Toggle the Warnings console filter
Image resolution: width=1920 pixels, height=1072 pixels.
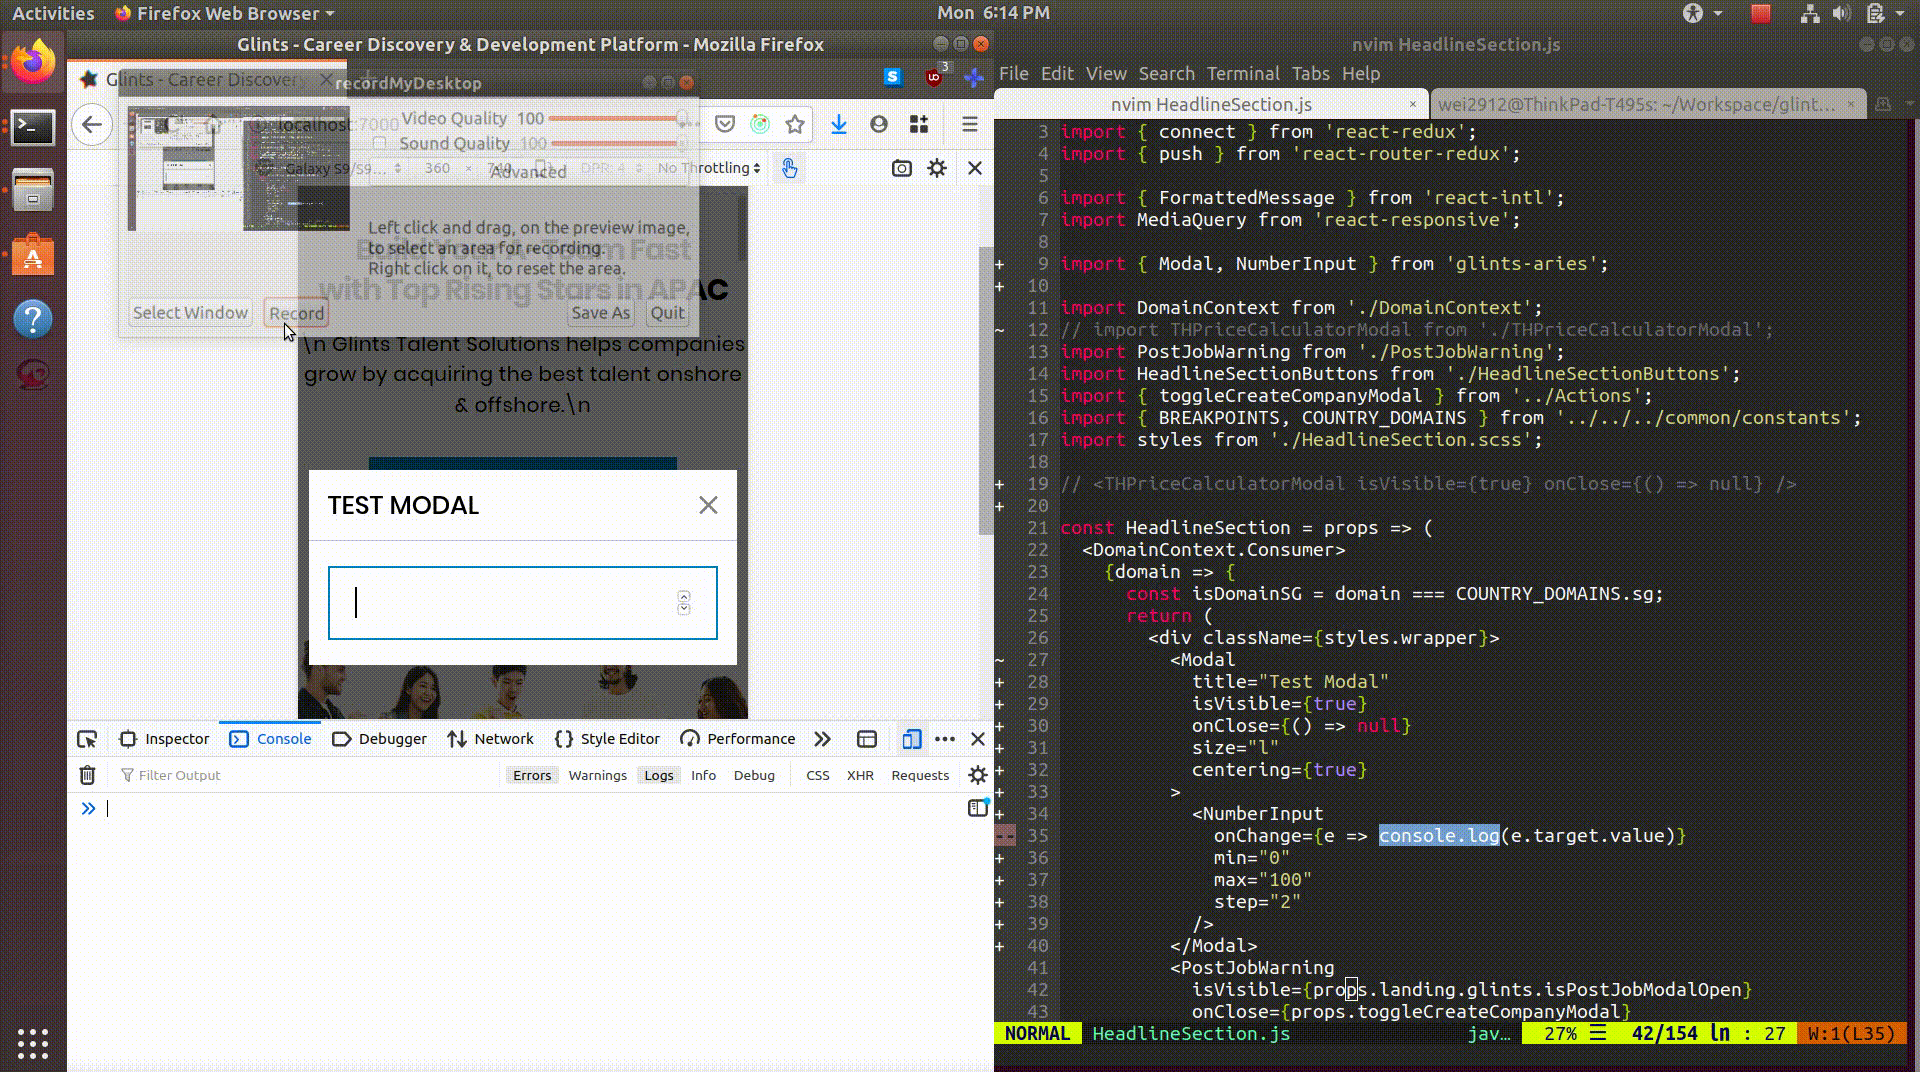pyautogui.click(x=597, y=775)
